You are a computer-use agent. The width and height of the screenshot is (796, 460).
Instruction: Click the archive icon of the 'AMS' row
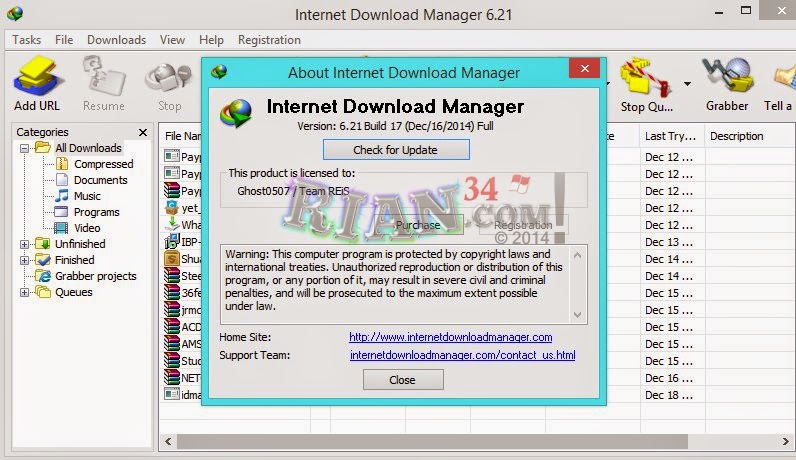pyautogui.click(x=172, y=343)
